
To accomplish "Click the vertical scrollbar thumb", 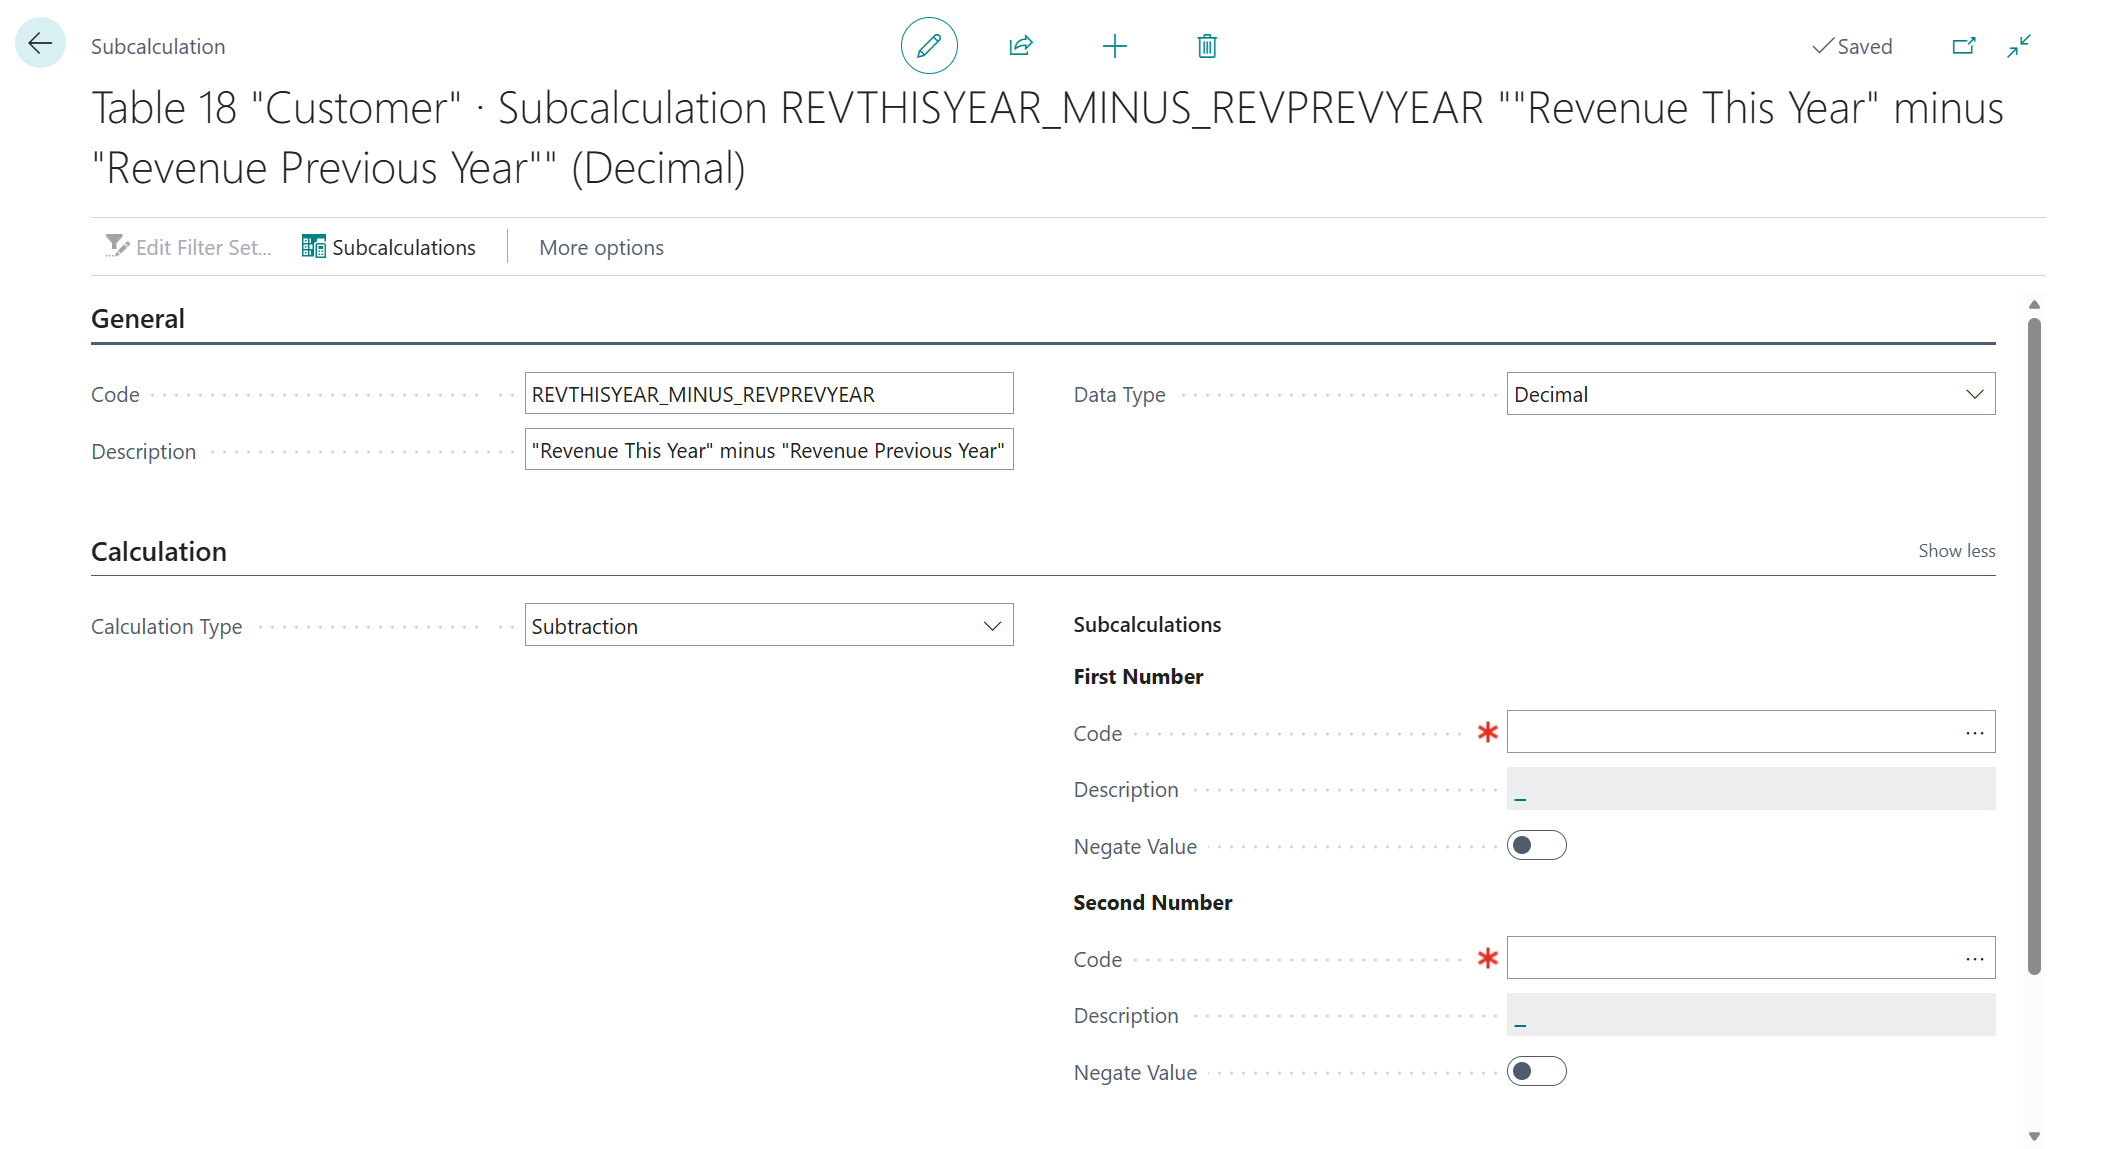I will pyautogui.click(x=2033, y=645).
